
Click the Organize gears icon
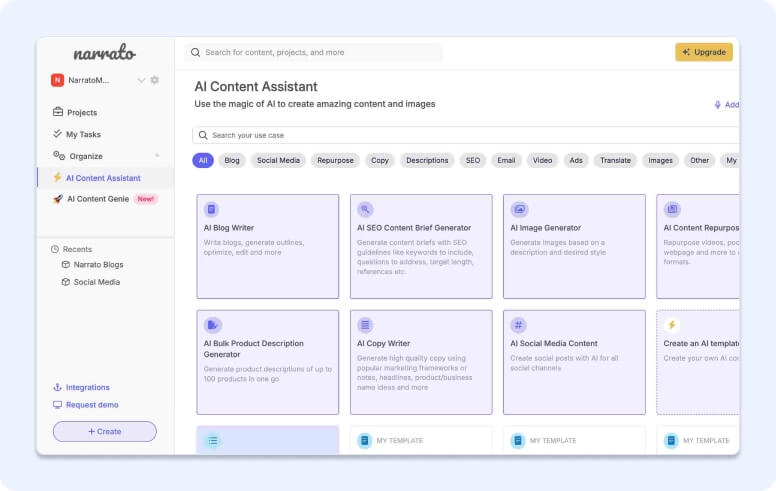(x=59, y=155)
